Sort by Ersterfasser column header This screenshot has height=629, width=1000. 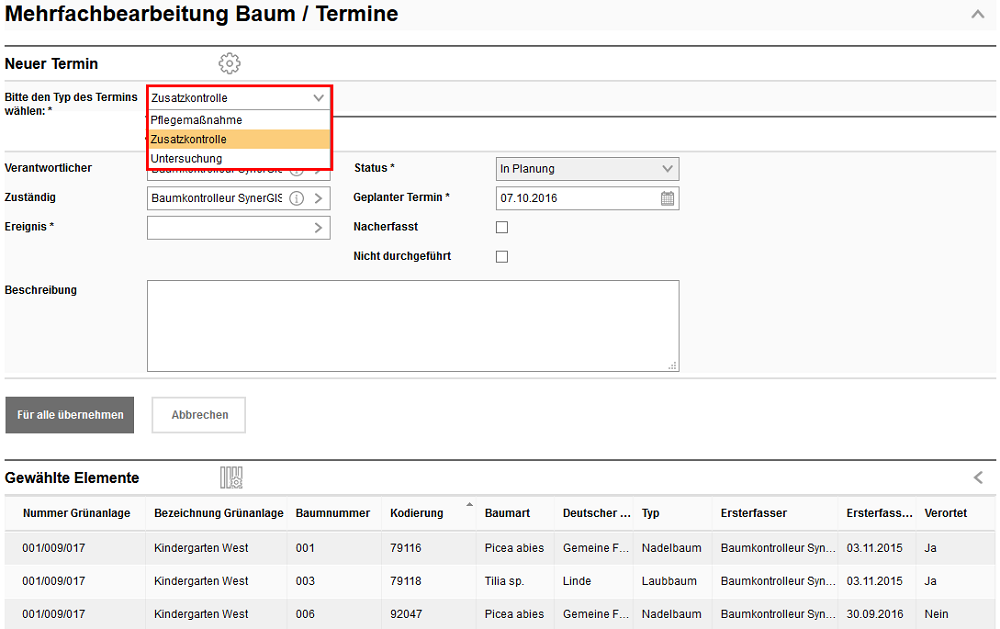[x=753, y=513]
